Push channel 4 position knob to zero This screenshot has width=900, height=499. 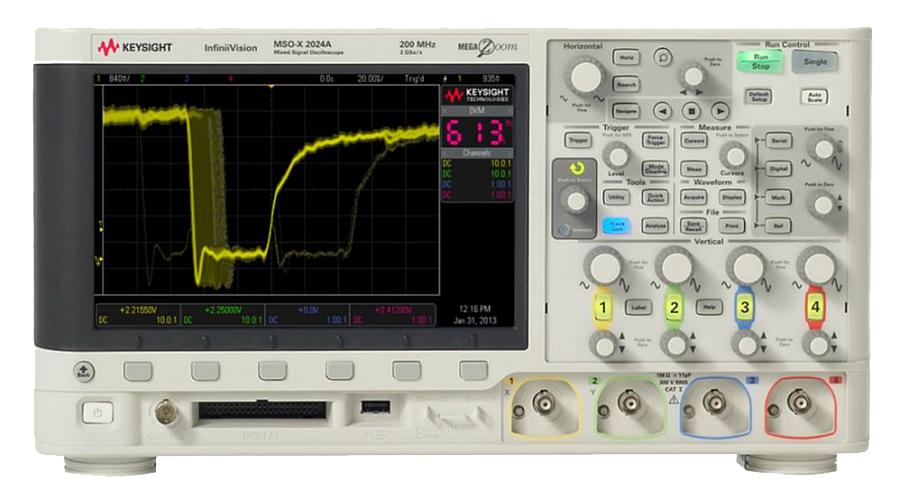[x=817, y=346]
